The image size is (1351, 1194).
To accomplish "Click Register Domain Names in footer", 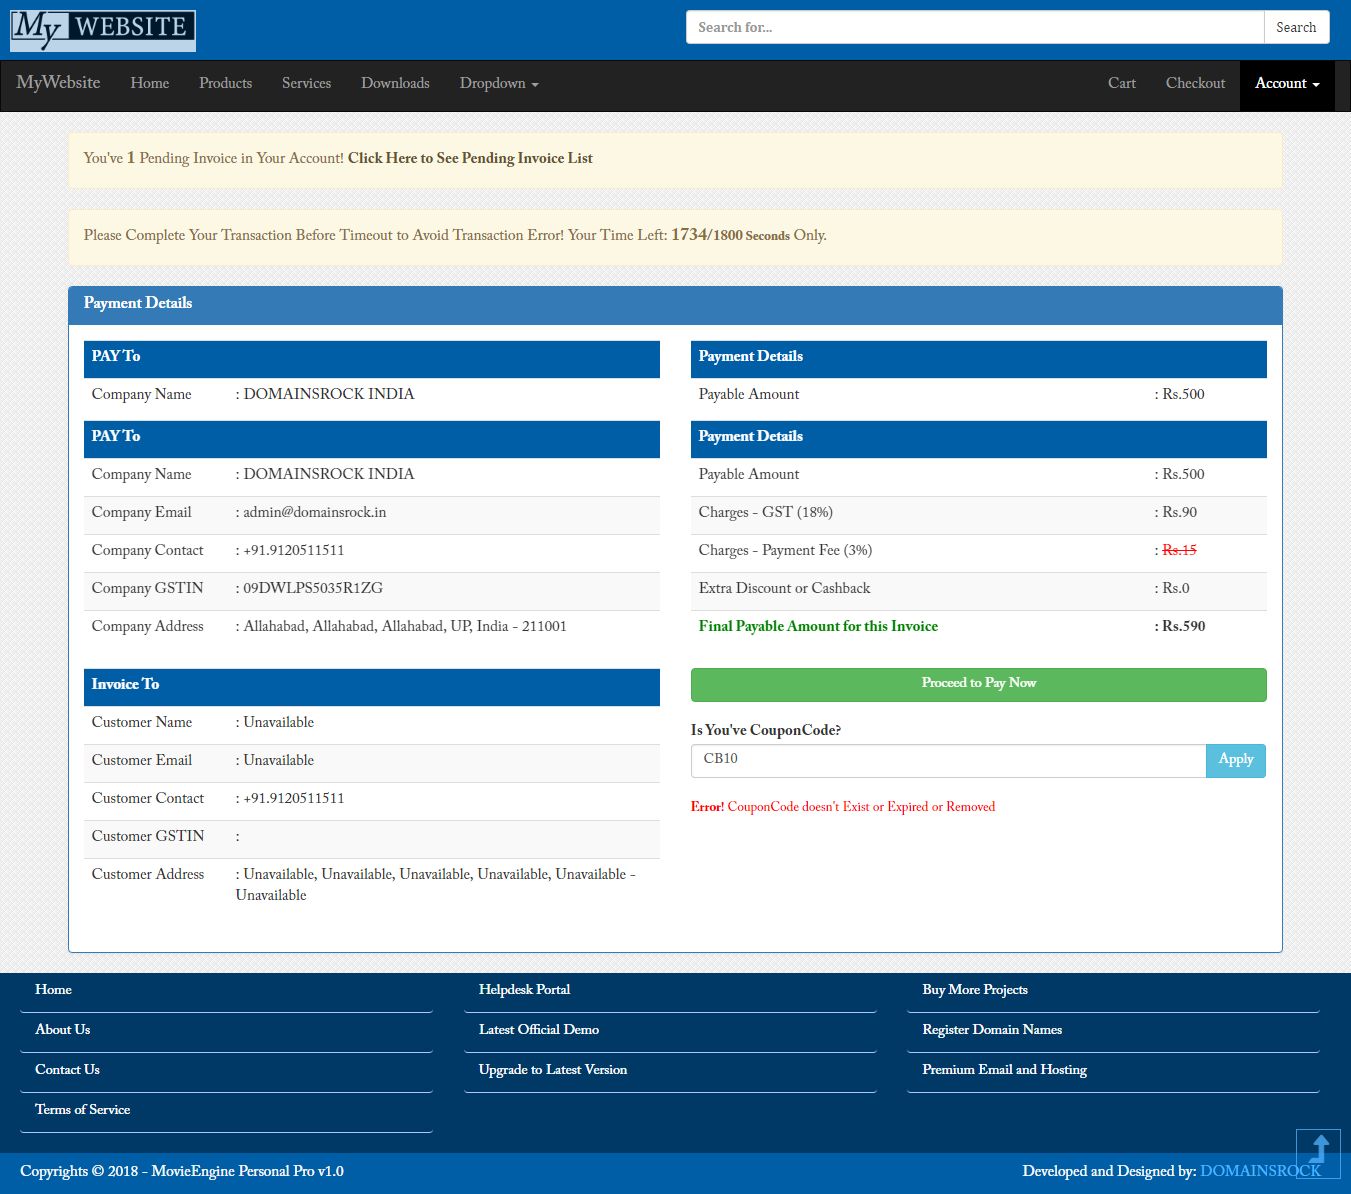I will [991, 1030].
